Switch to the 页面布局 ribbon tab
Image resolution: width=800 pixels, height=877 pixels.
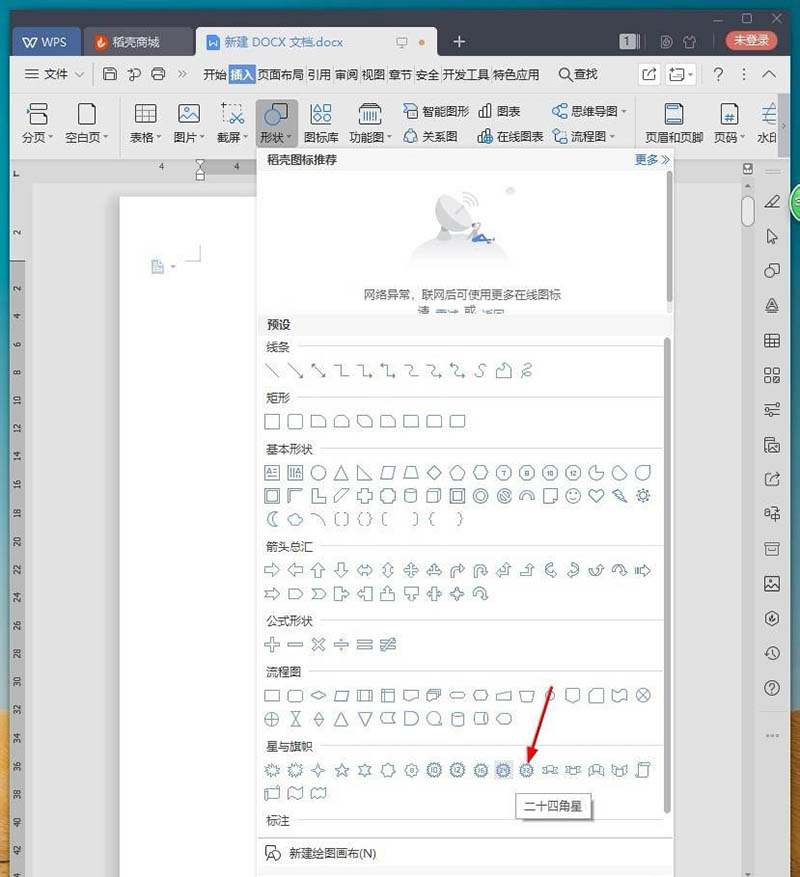click(x=280, y=74)
